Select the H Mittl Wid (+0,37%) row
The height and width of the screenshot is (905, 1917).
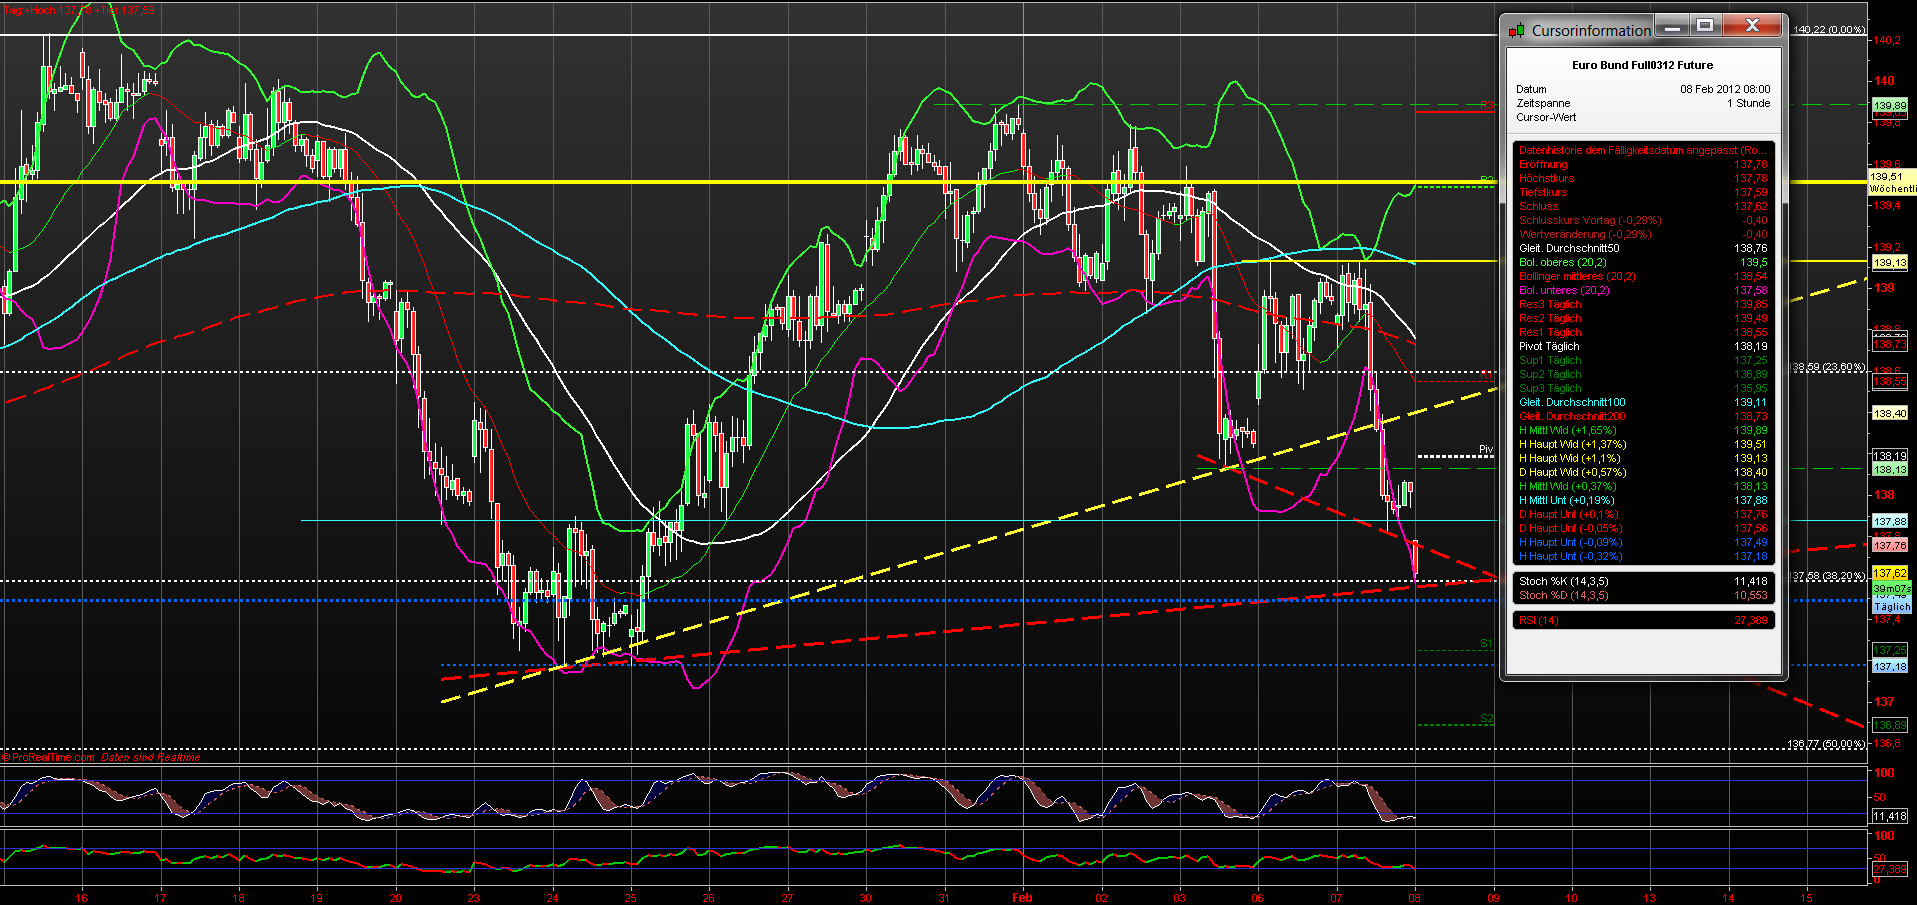[x=1642, y=486]
